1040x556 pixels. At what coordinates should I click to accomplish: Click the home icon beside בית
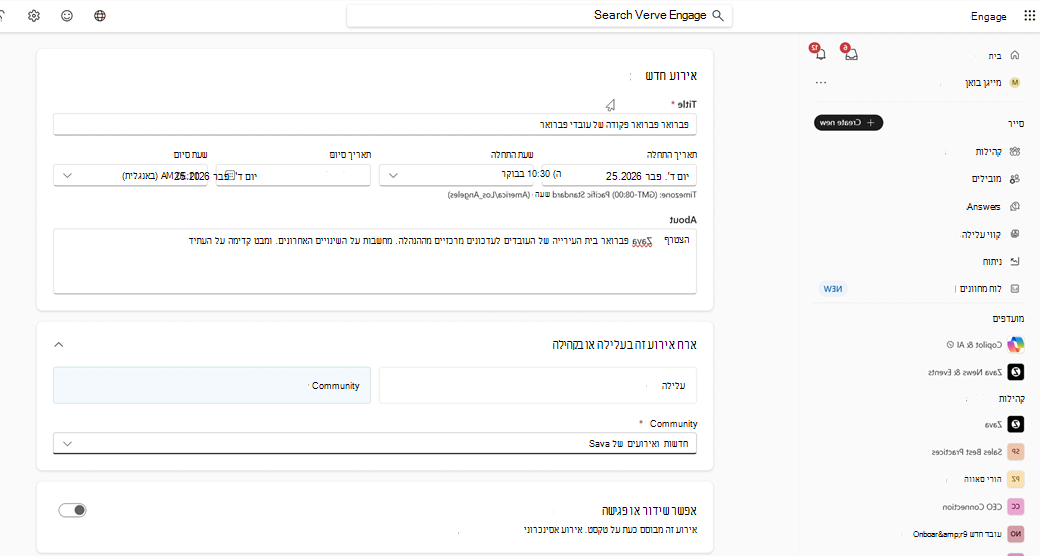coord(1015,55)
